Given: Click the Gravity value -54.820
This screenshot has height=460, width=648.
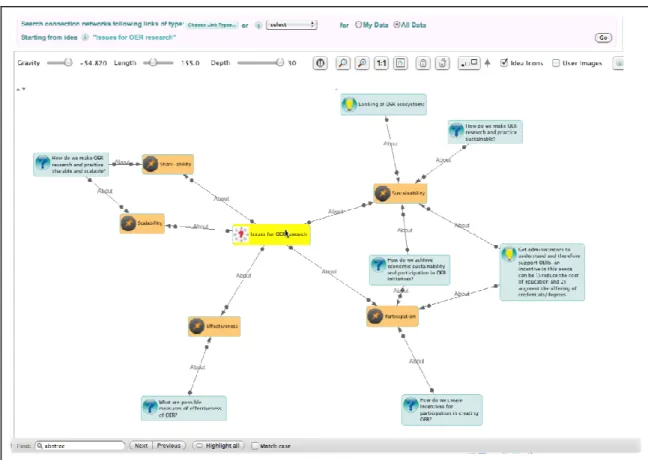Looking at the screenshot, I should pos(93,63).
